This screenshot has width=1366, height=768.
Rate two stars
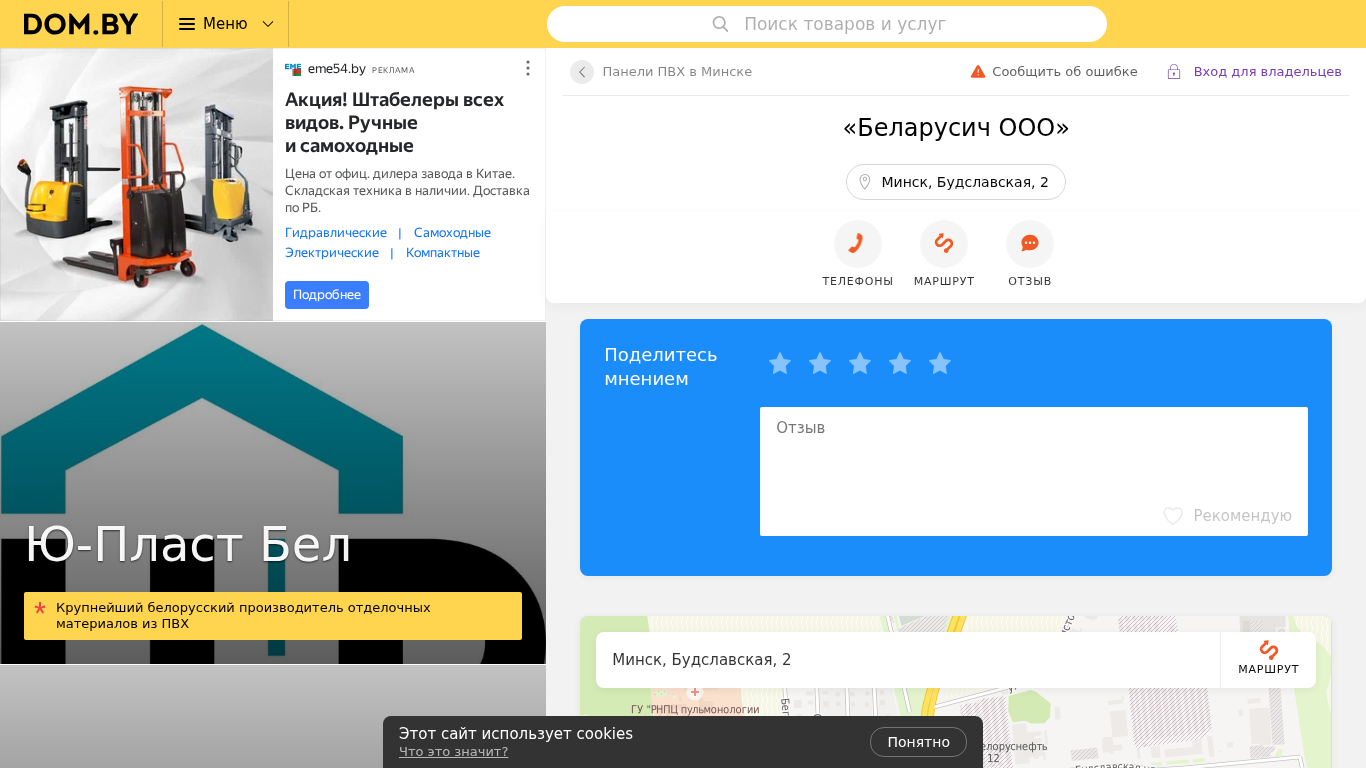coord(820,364)
